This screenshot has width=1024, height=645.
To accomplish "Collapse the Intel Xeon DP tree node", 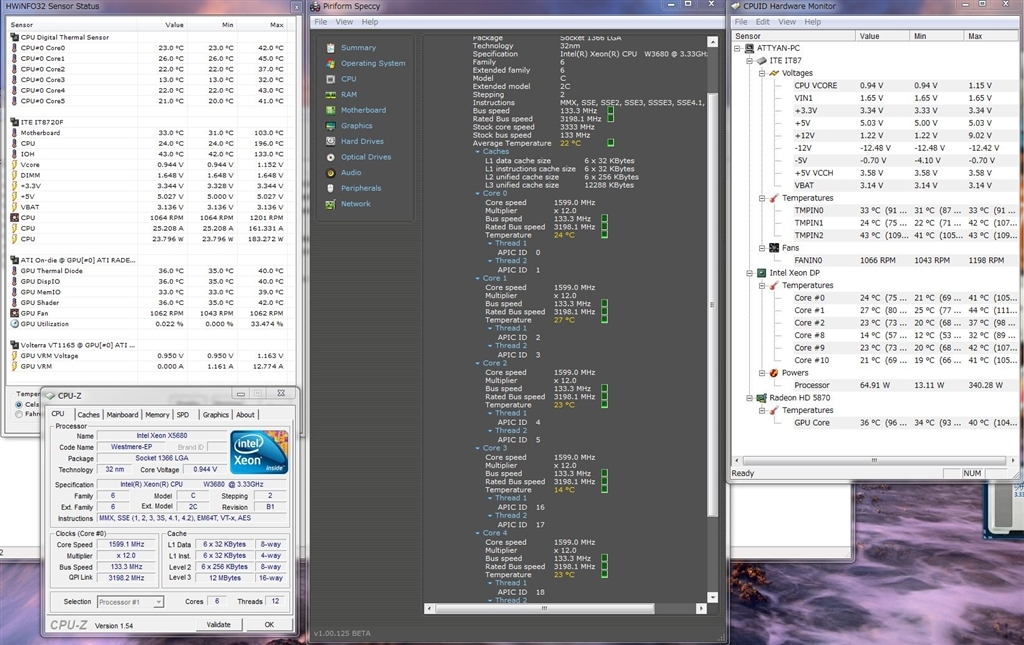I will coord(749,272).
